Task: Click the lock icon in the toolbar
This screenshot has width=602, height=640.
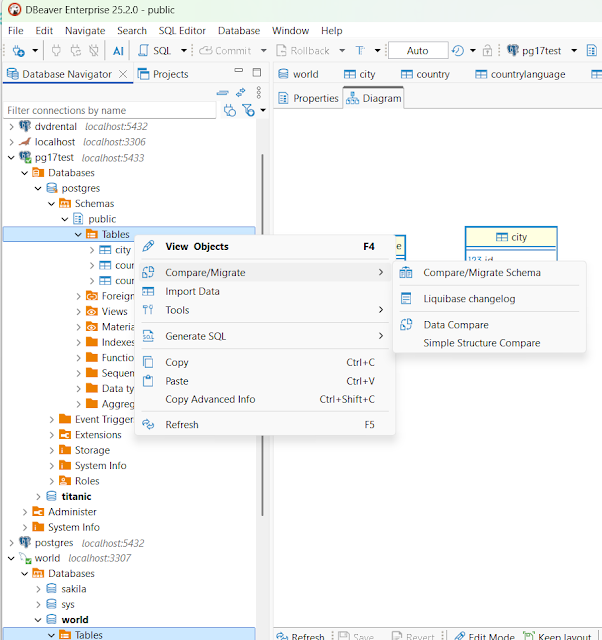Action: click(487, 51)
